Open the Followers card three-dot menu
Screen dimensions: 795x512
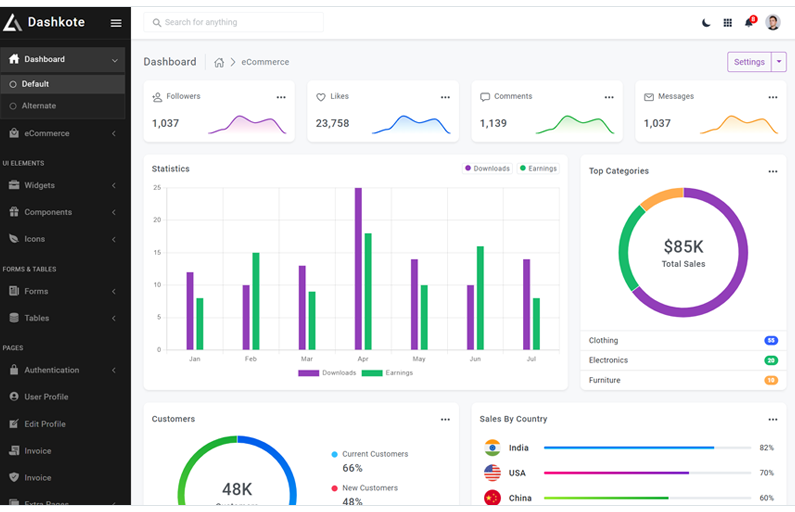point(281,97)
